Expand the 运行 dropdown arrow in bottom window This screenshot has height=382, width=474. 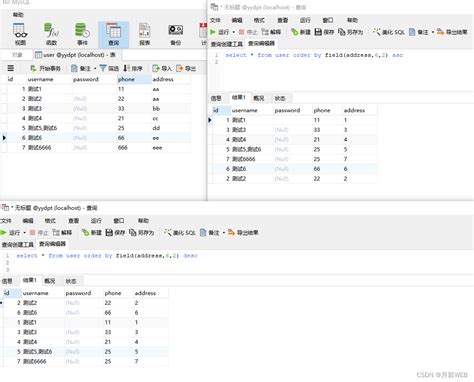pyautogui.click(x=25, y=232)
